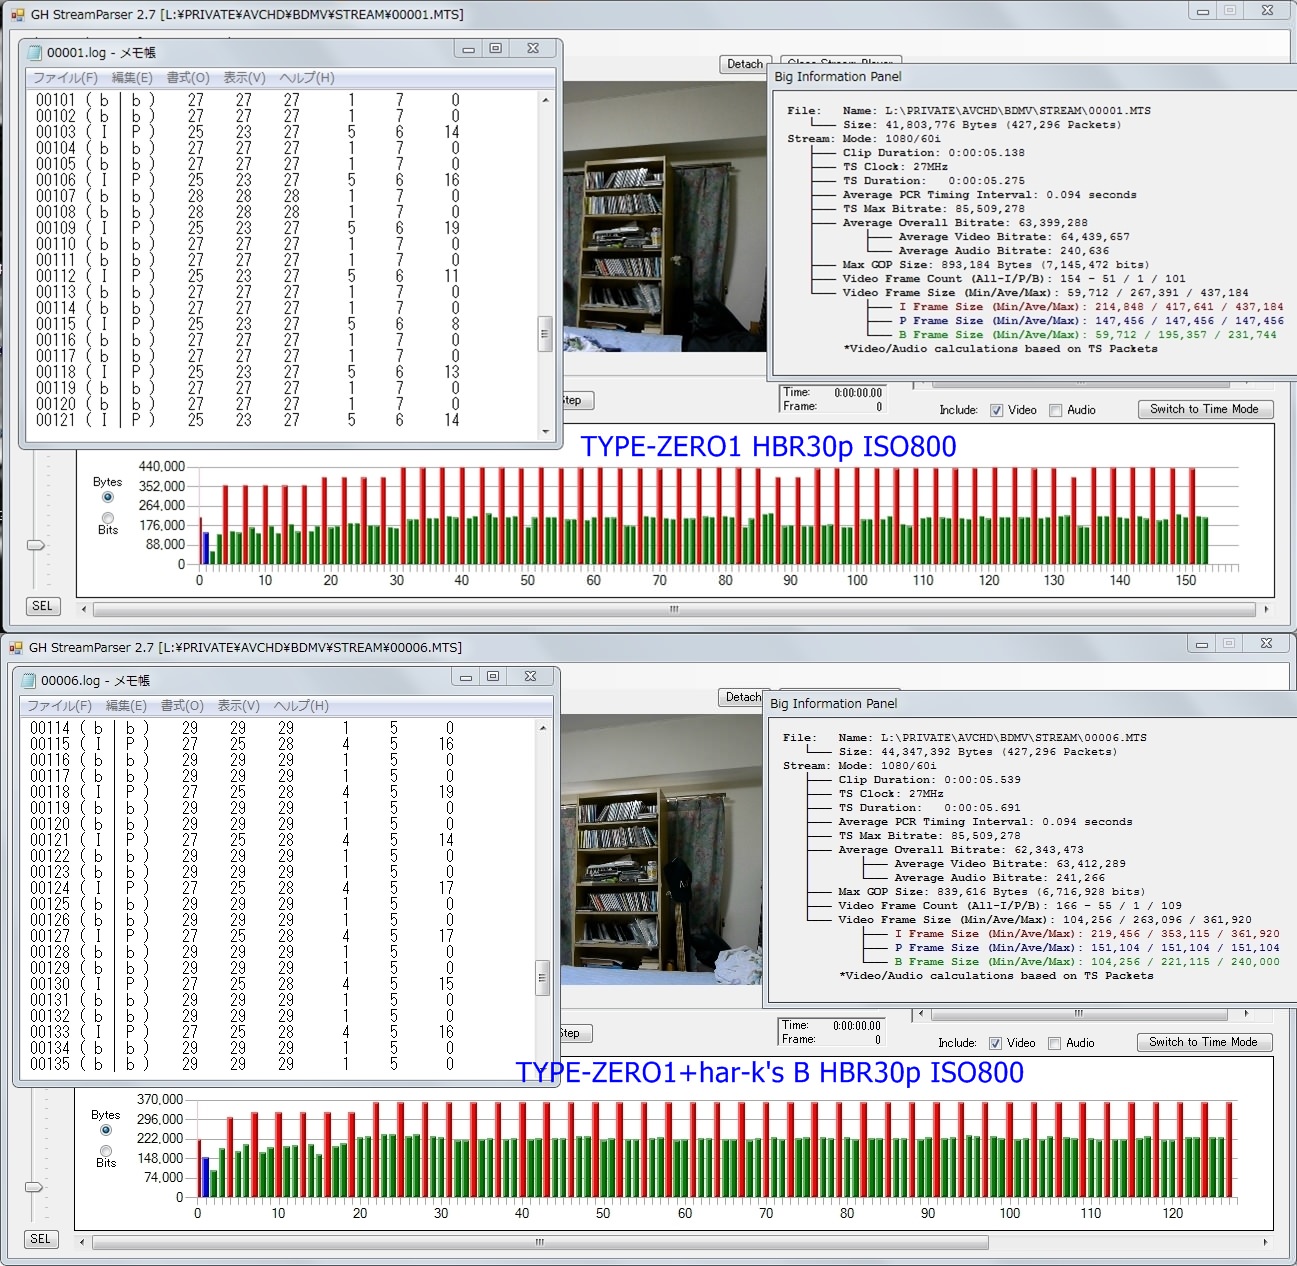
Task: Minimize the 00006.log Notepad window
Action: (x=465, y=677)
